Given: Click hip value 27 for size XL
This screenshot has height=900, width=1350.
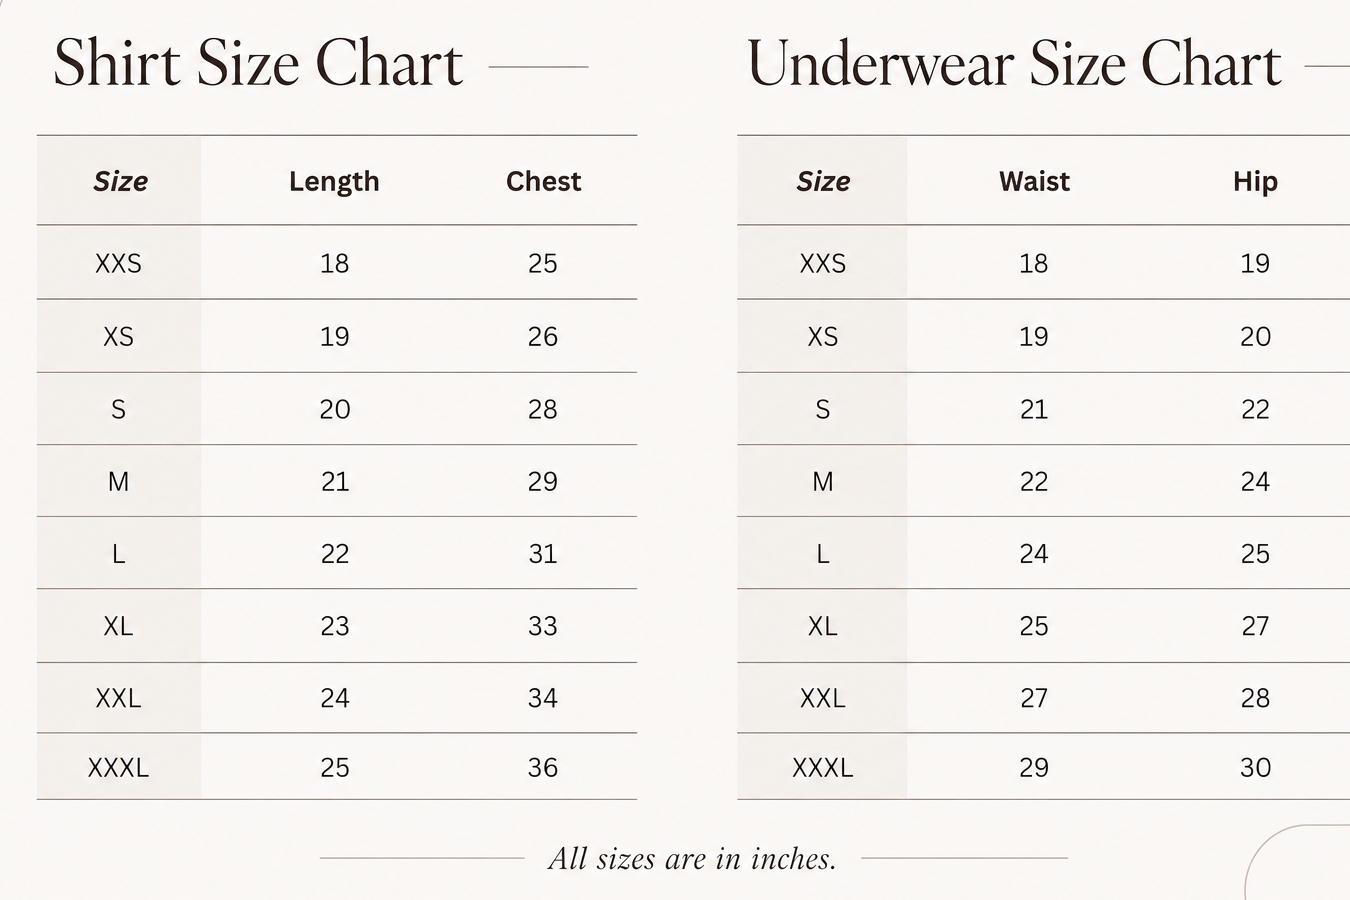Looking at the screenshot, I should 1255,626.
